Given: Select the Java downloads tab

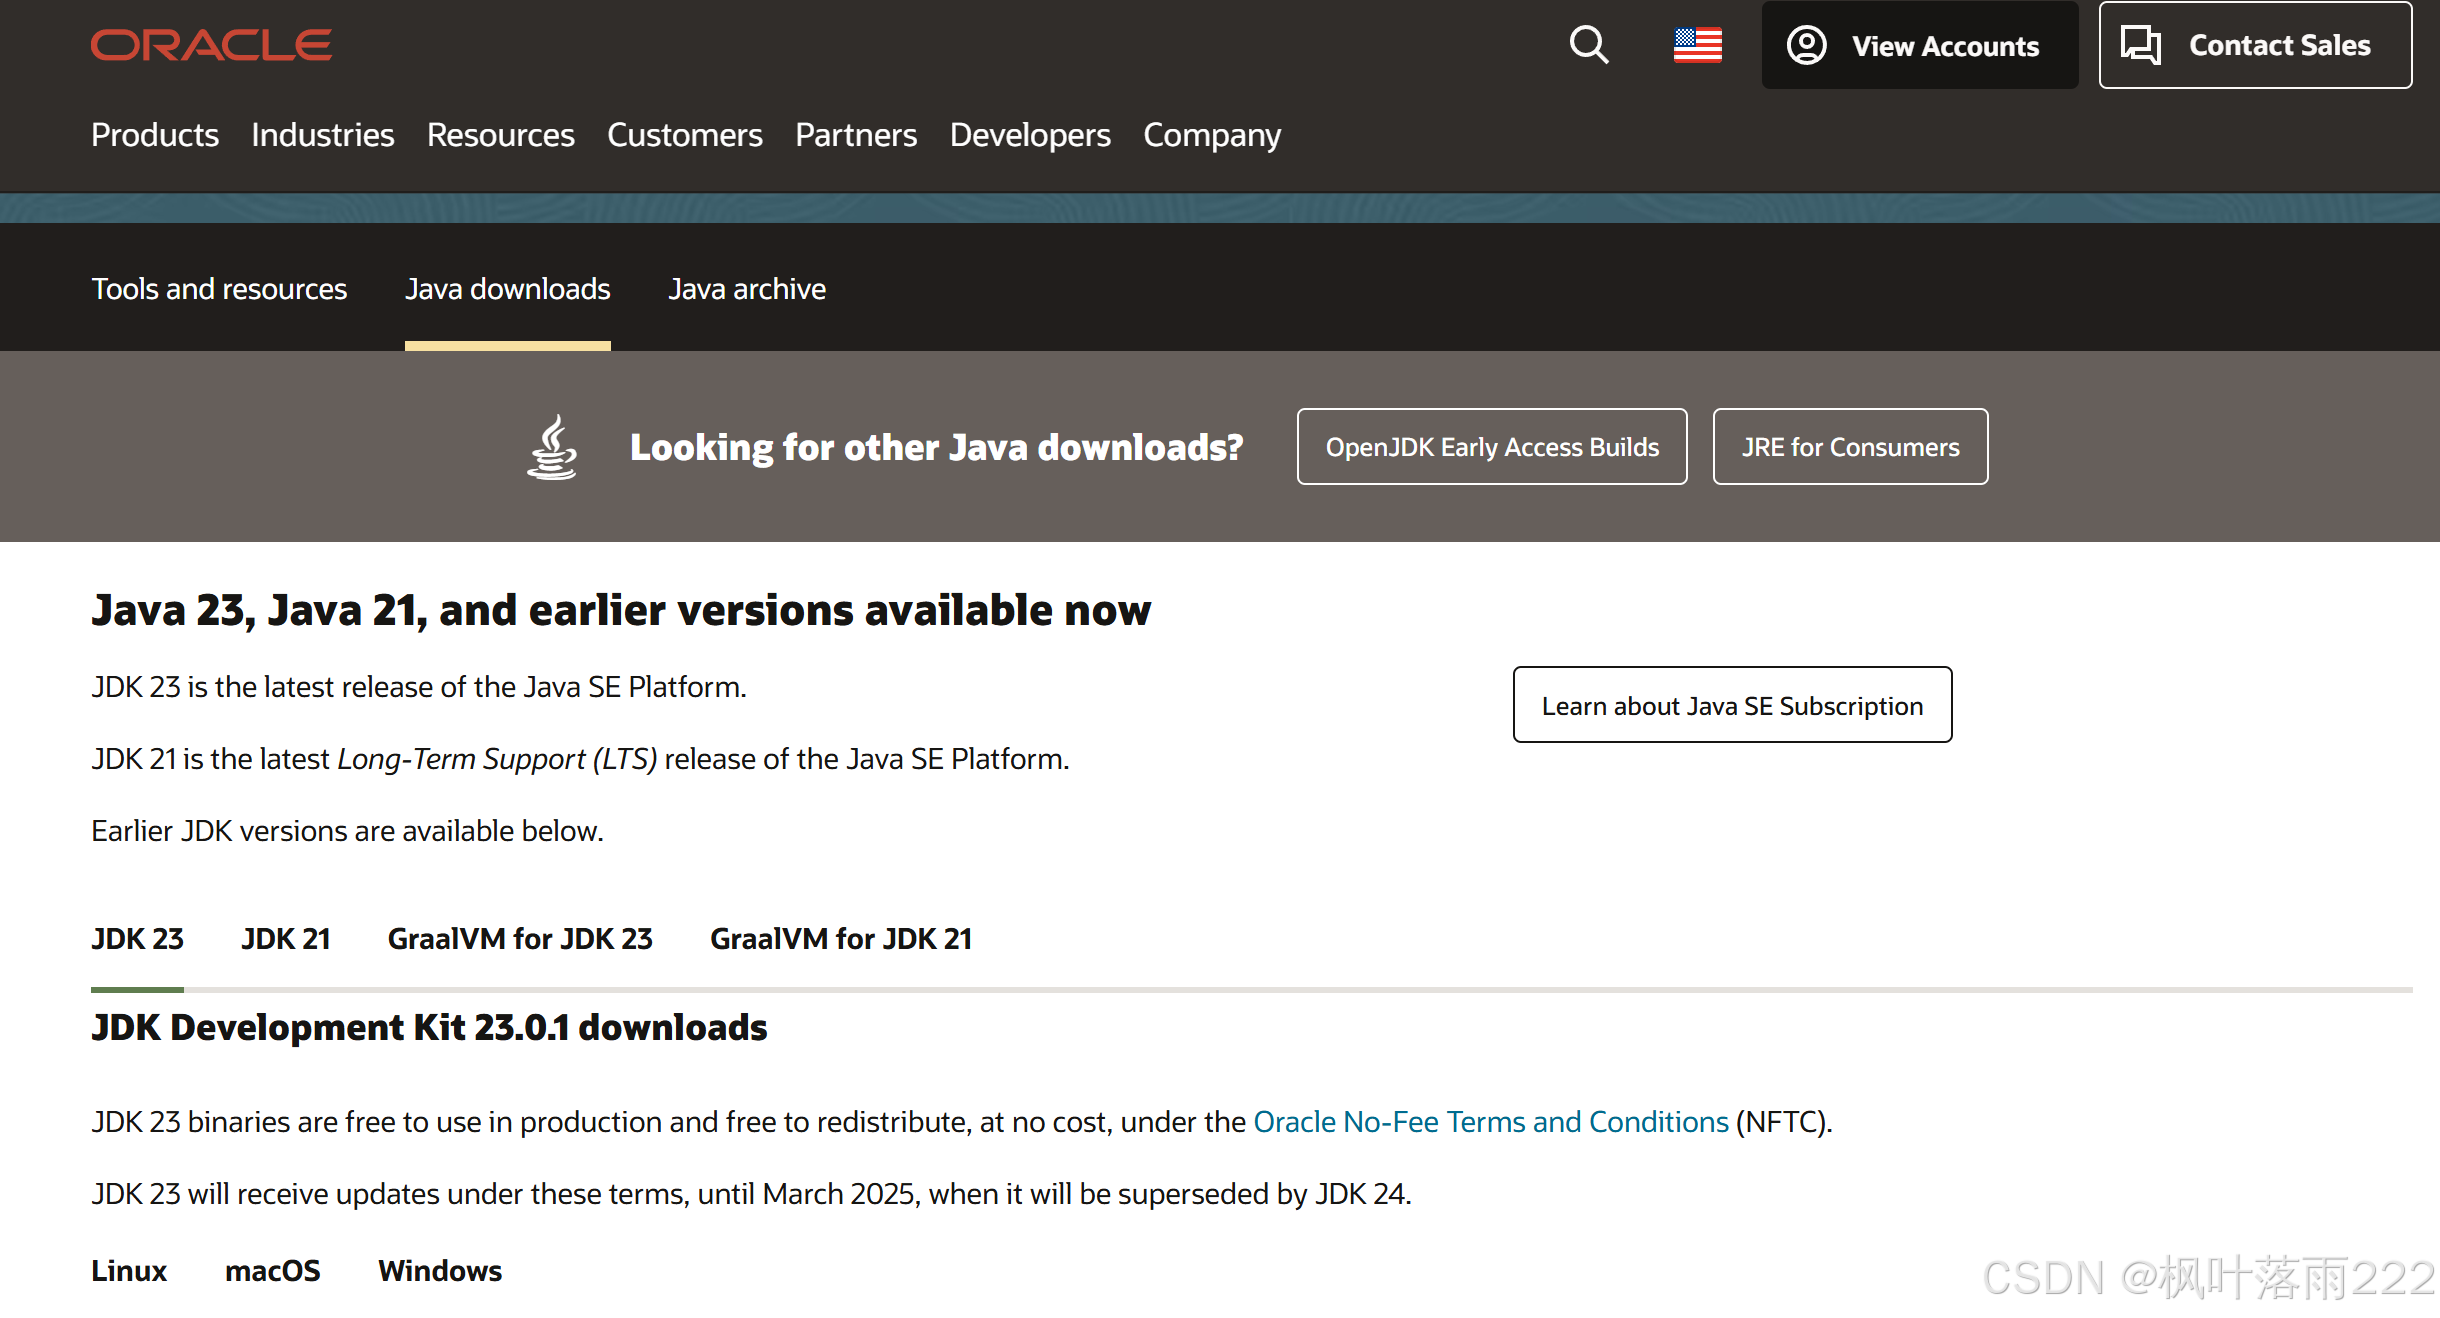Looking at the screenshot, I should (507, 289).
